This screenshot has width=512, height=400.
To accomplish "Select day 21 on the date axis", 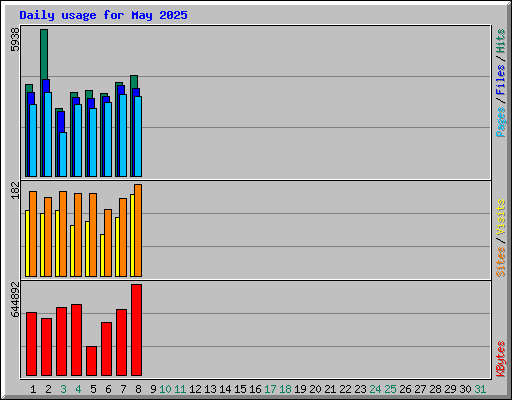I will [331, 389].
